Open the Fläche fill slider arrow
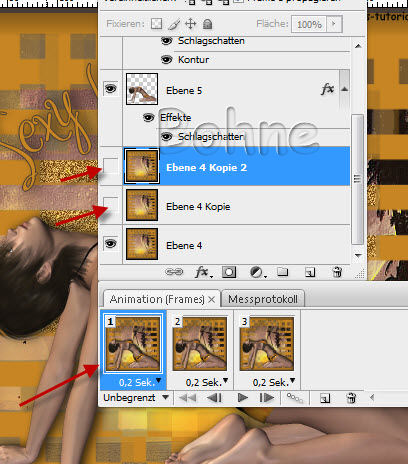This screenshot has width=408, height=464. [334, 24]
